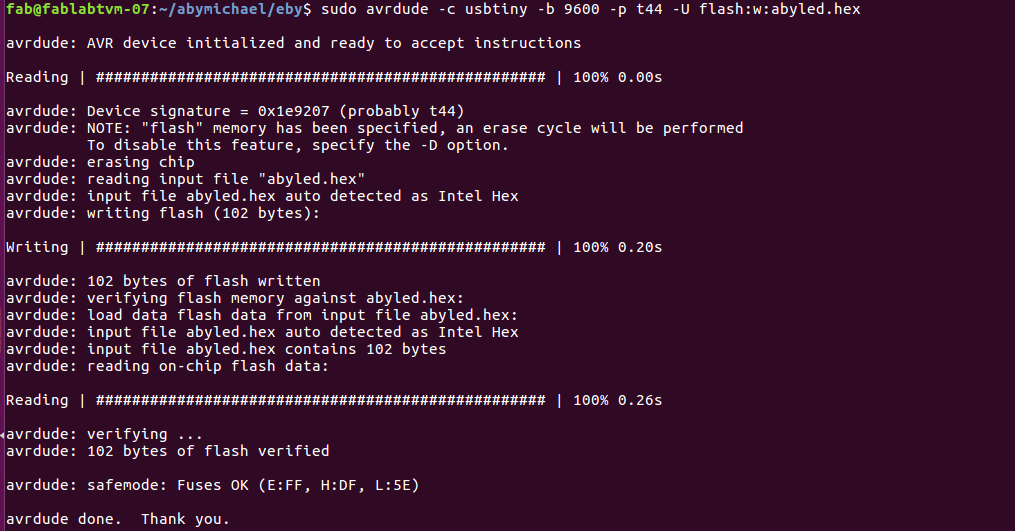Click the 'writing flash (102 bytes)' line
Viewport: 1015px width, 531px height.
(163, 213)
